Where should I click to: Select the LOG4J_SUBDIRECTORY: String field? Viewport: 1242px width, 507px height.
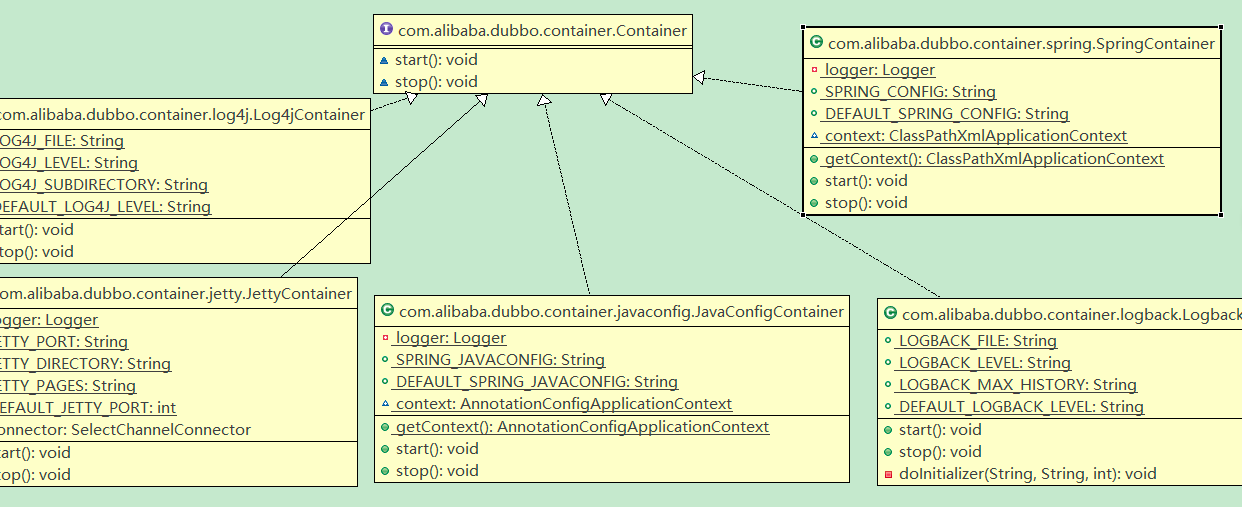point(104,185)
